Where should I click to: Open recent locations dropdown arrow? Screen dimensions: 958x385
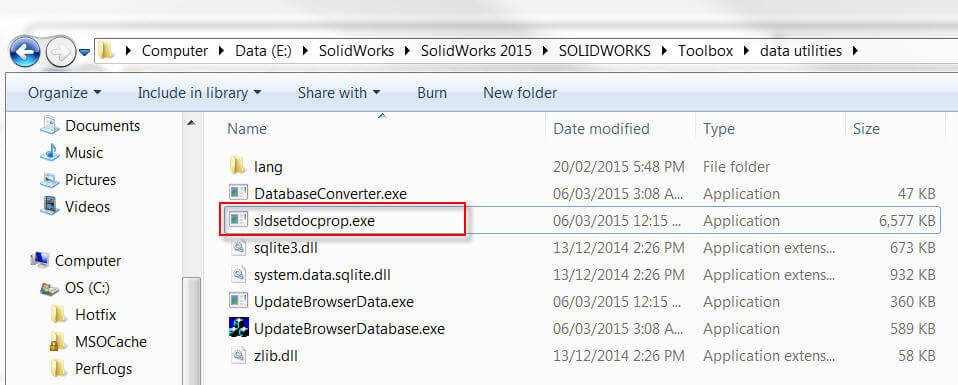[85, 53]
